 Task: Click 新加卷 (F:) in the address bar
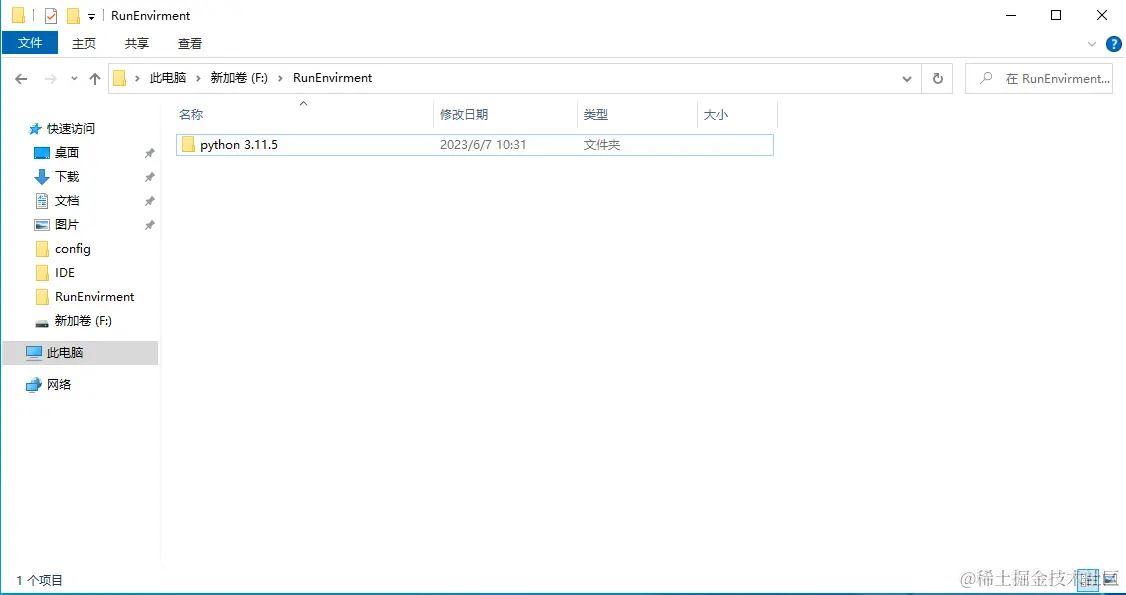pyautogui.click(x=238, y=78)
